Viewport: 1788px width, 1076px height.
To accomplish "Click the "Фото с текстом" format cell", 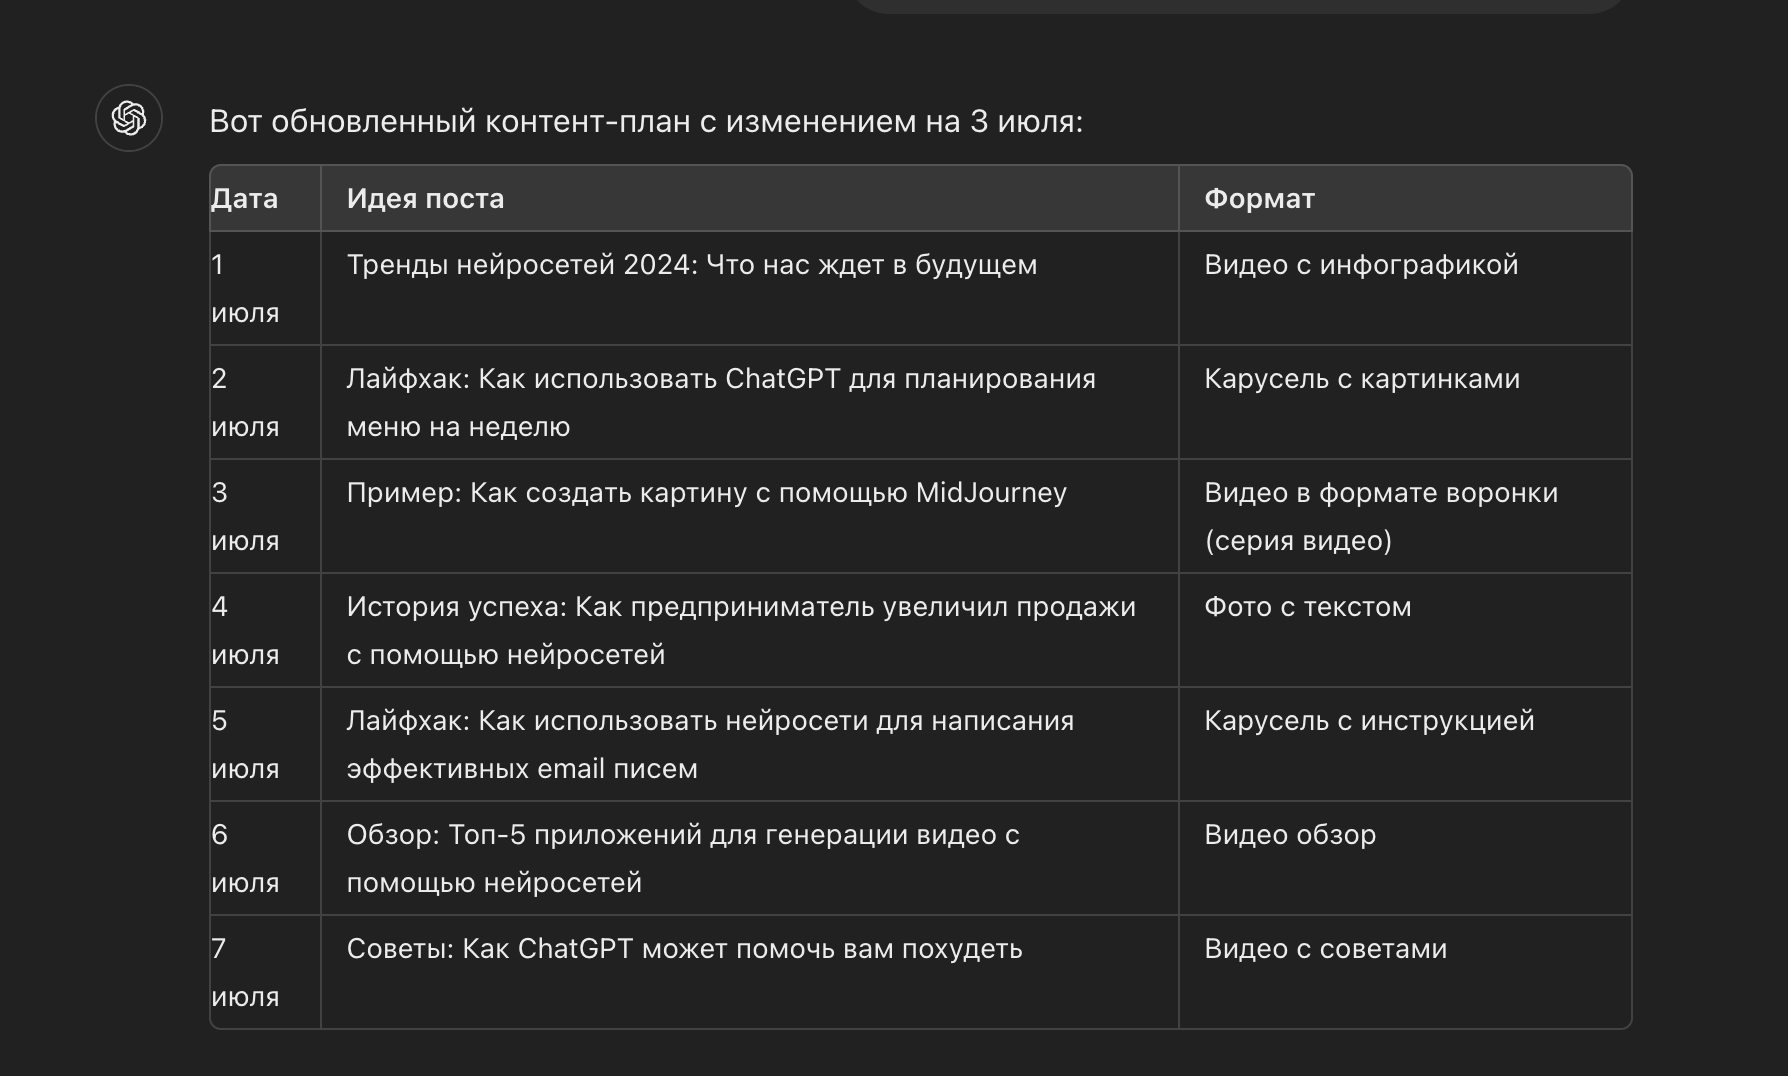I will point(1405,631).
